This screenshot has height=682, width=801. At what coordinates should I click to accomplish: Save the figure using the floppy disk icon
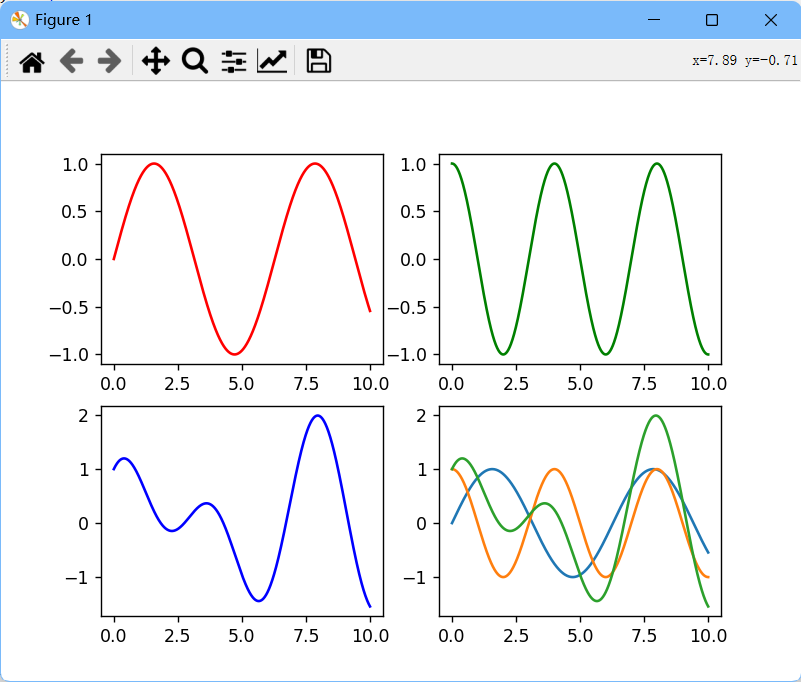click(318, 61)
